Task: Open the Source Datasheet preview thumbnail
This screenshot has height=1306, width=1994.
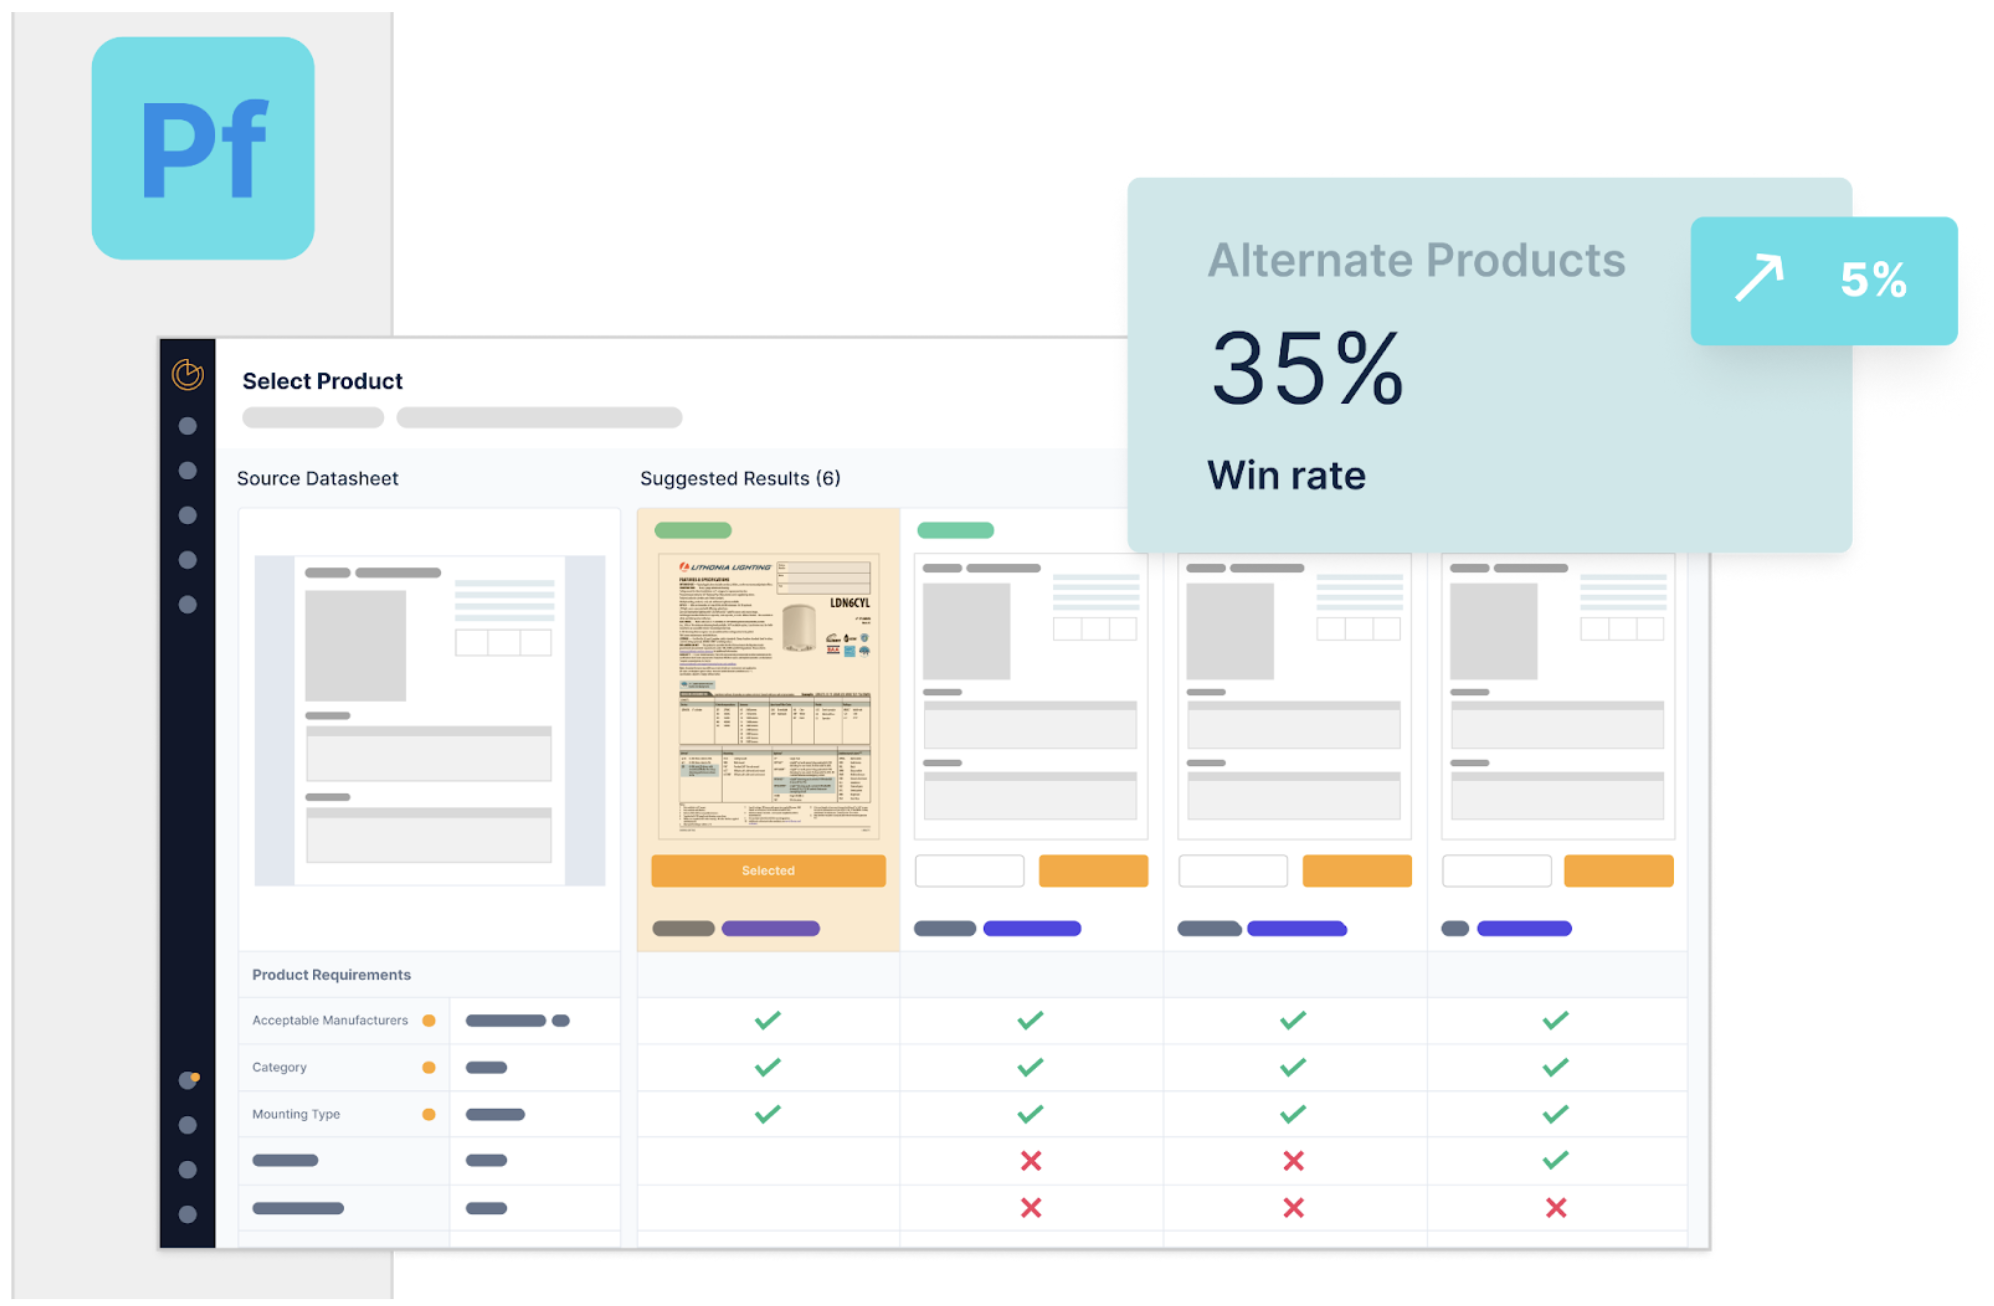Action: pyautogui.click(x=429, y=720)
